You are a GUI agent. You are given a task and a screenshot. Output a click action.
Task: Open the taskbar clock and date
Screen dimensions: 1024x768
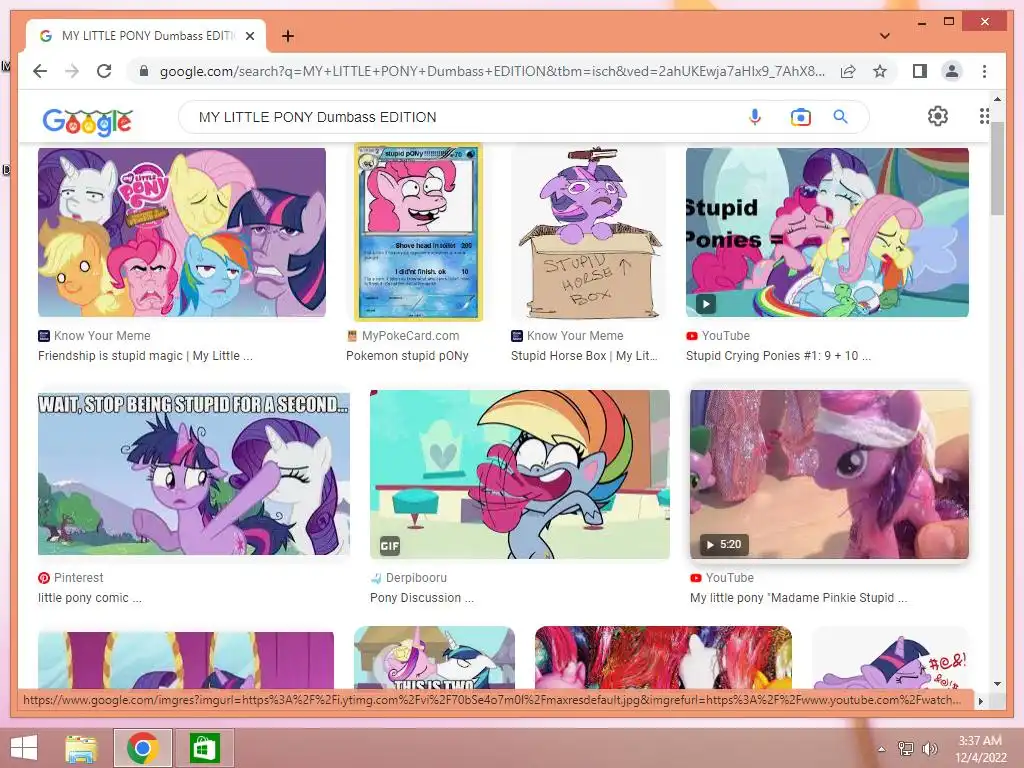(x=980, y=749)
